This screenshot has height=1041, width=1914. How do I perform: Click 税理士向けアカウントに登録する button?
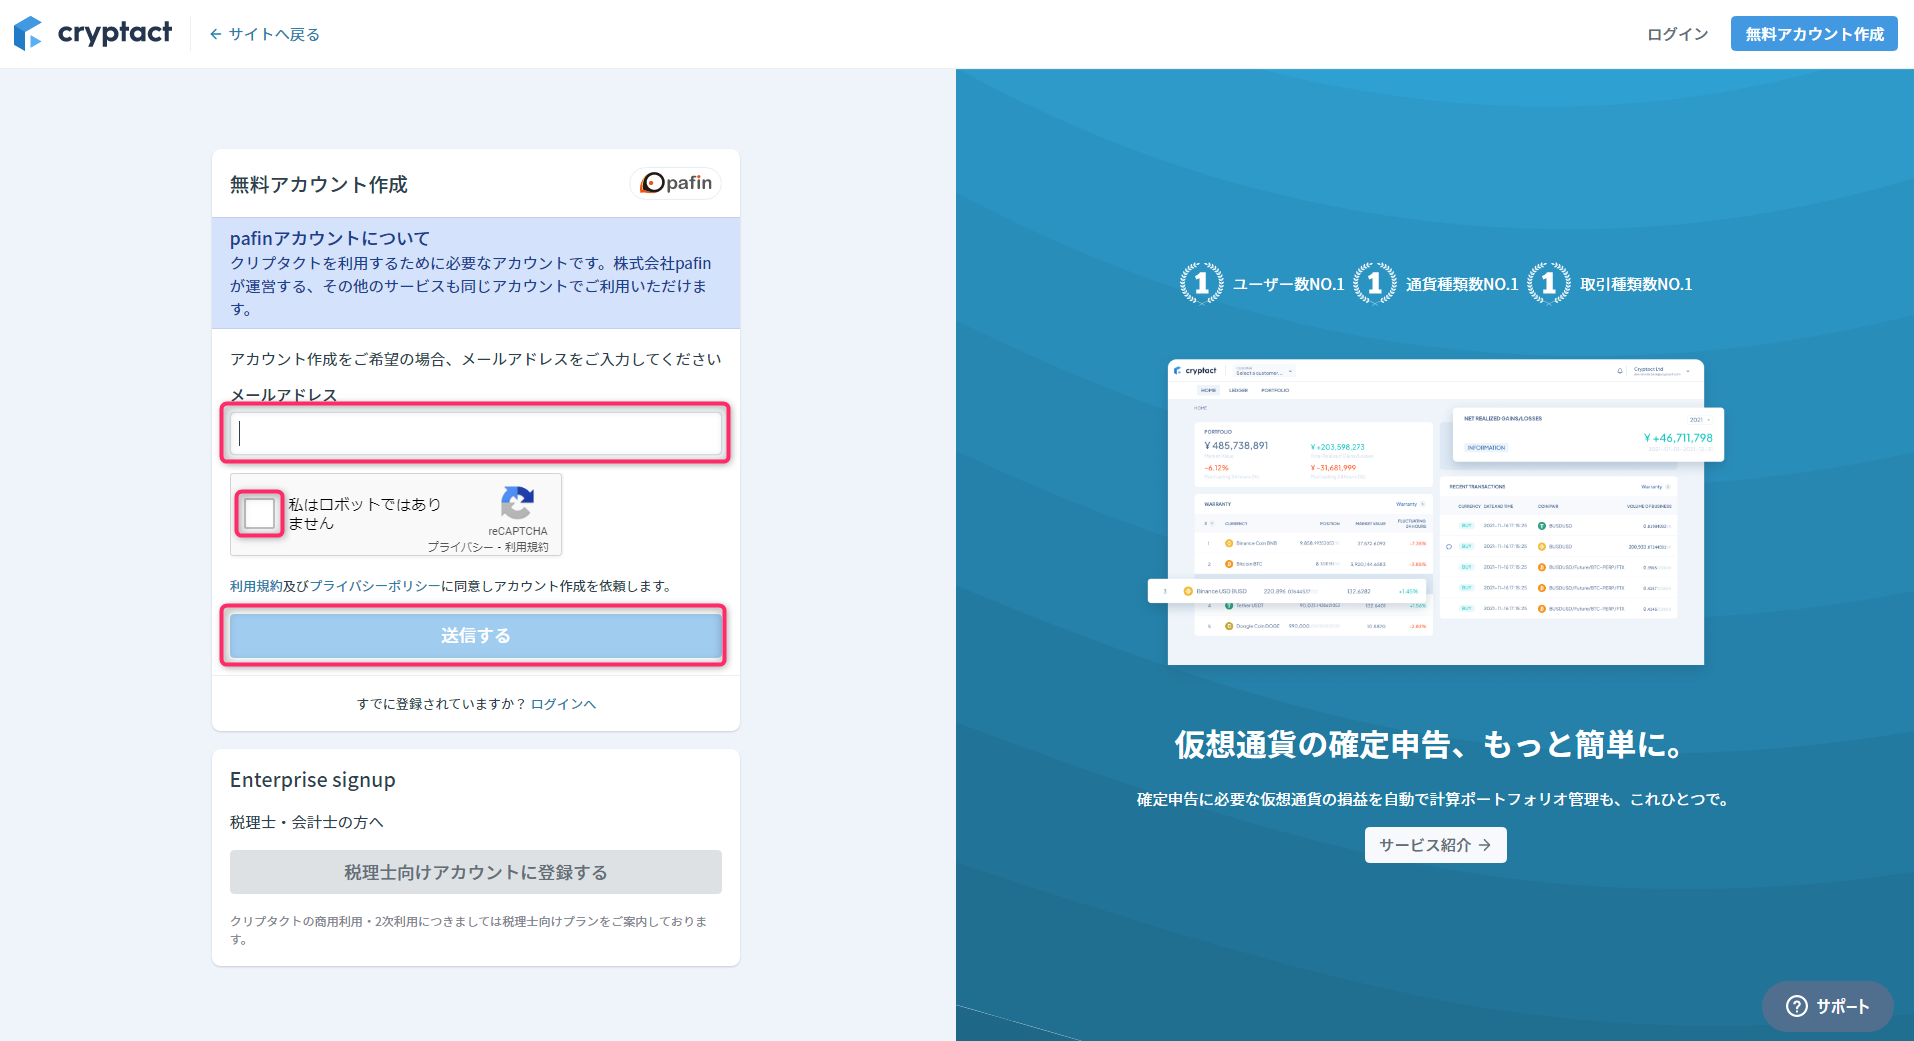pyautogui.click(x=475, y=871)
